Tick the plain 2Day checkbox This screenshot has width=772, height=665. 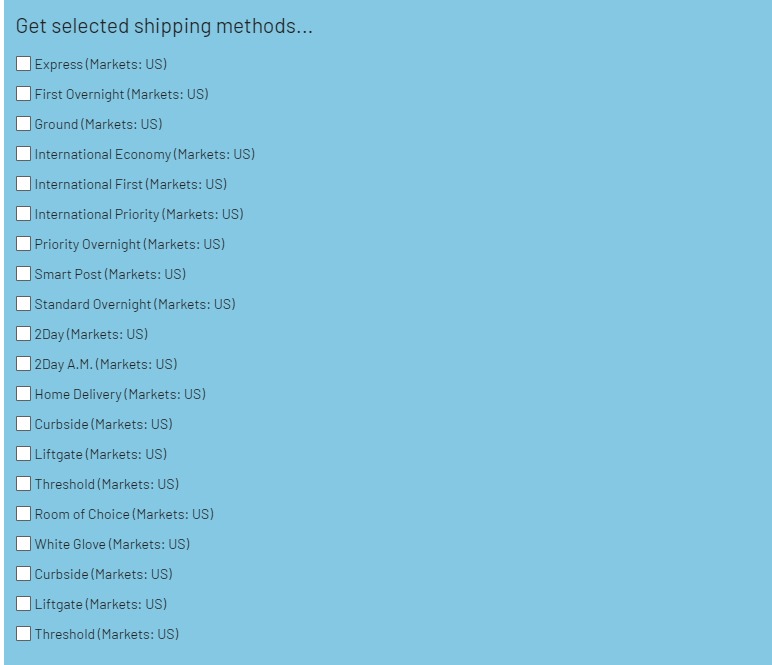(x=23, y=334)
